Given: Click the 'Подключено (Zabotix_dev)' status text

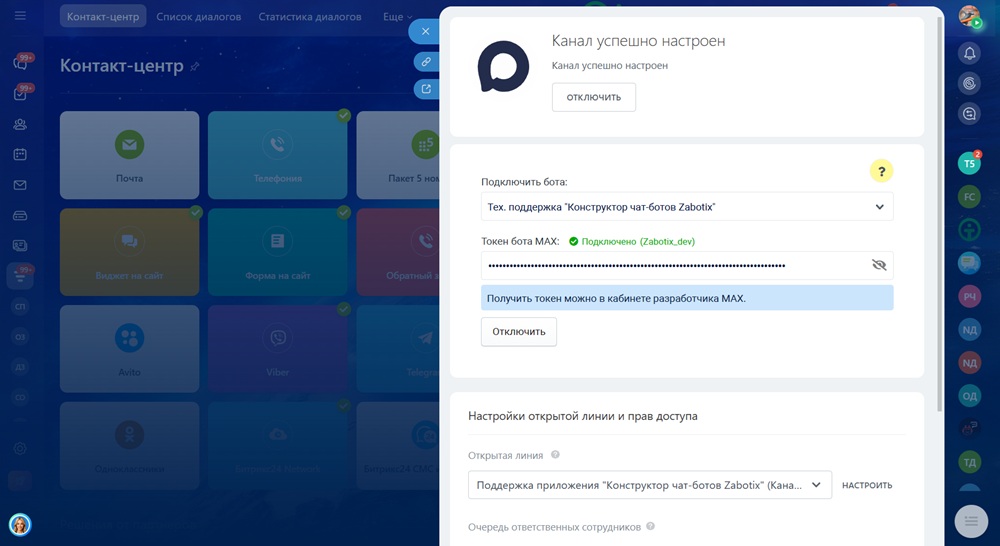Looking at the screenshot, I should (638, 242).
